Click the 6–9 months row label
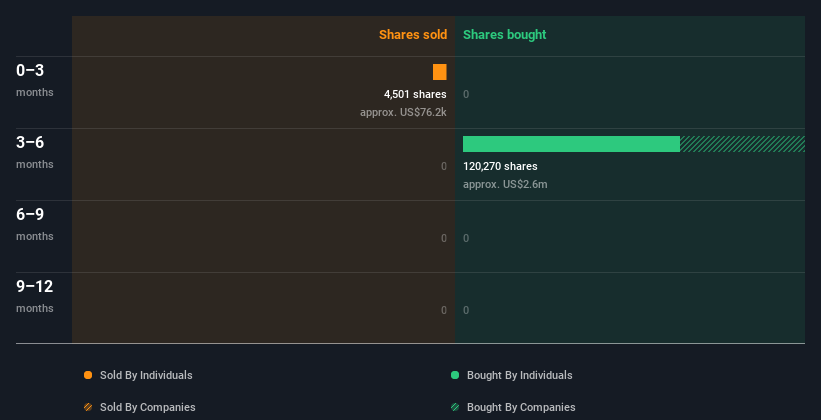This screenshot has height=420, width=821. (35, 224)
